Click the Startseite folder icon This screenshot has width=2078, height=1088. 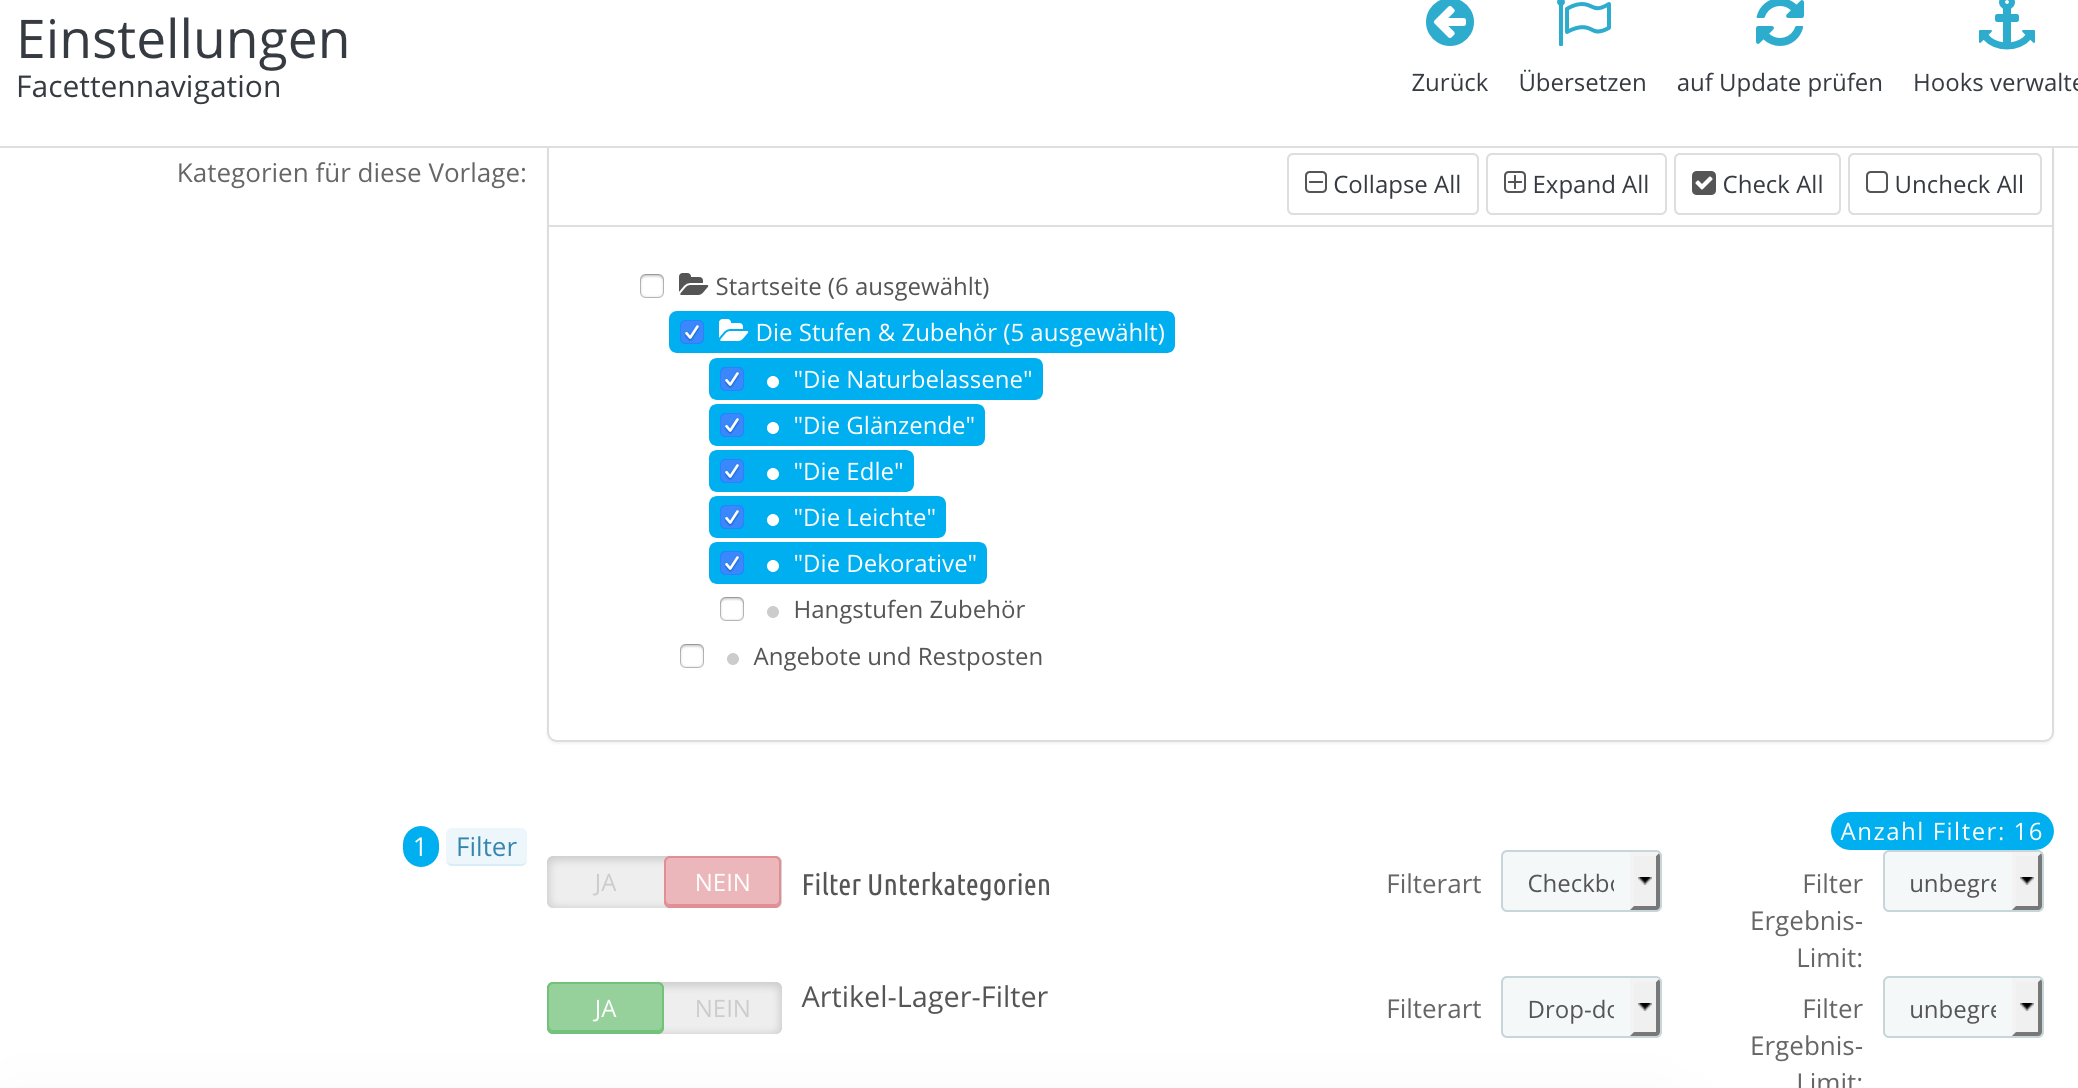click(x=693, y=285)
